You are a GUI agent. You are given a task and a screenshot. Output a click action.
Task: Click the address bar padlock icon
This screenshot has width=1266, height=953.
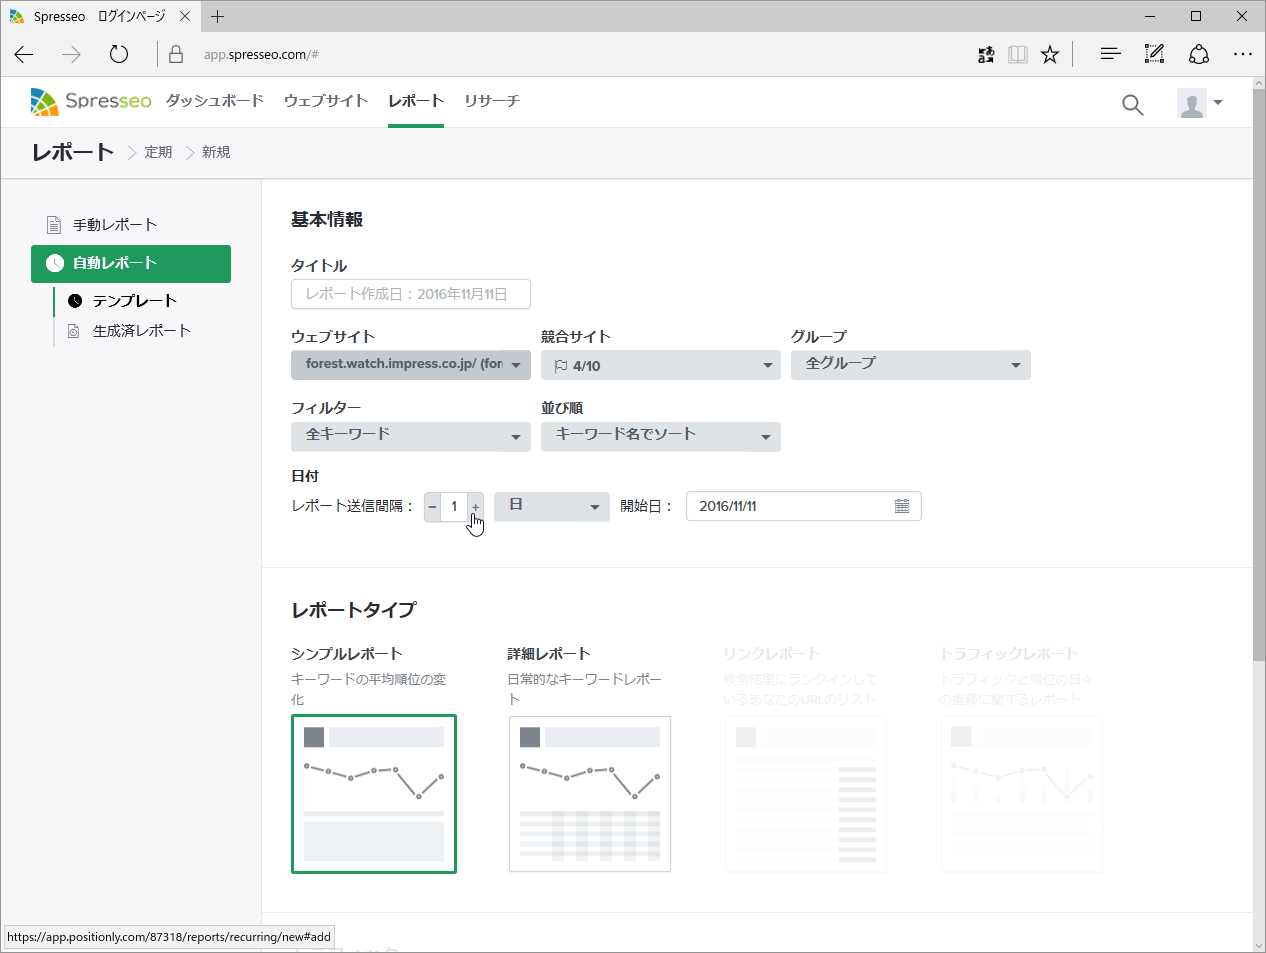click(176, 54)
